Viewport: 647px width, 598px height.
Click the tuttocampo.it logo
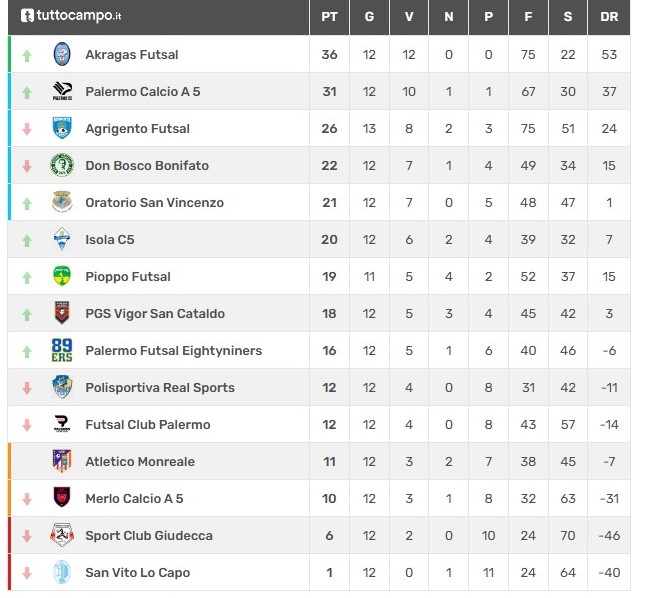coord(71,16)
